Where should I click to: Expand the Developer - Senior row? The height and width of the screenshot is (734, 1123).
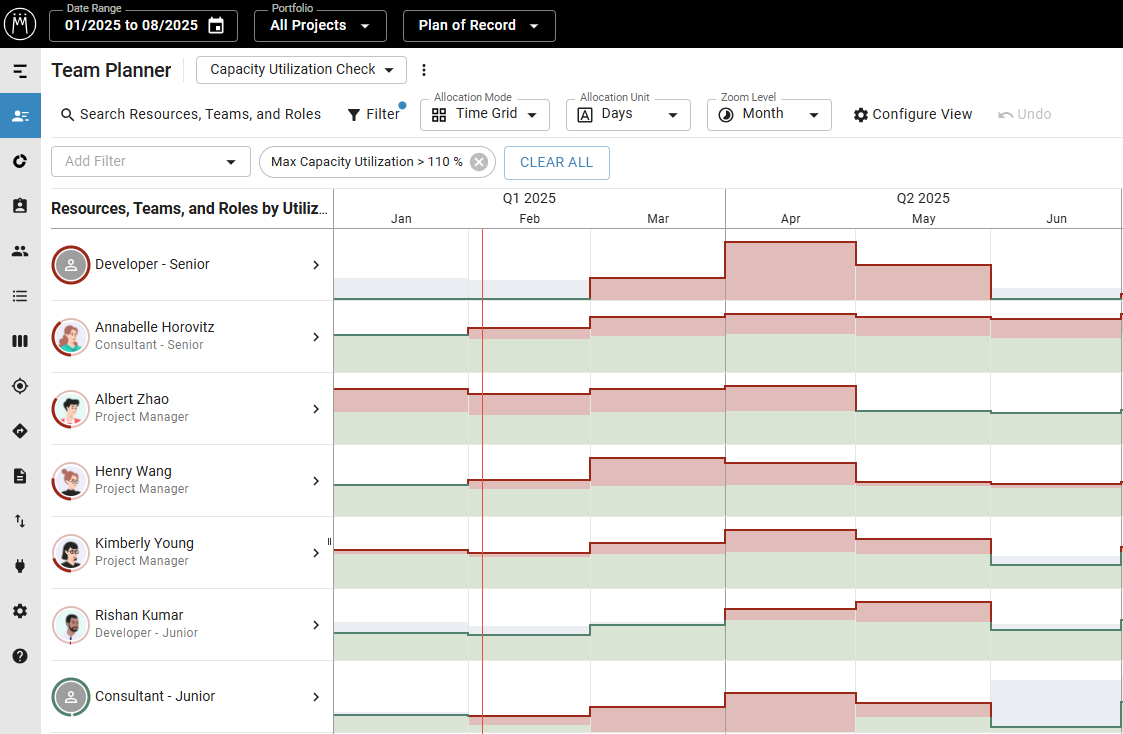pos(316,265)
